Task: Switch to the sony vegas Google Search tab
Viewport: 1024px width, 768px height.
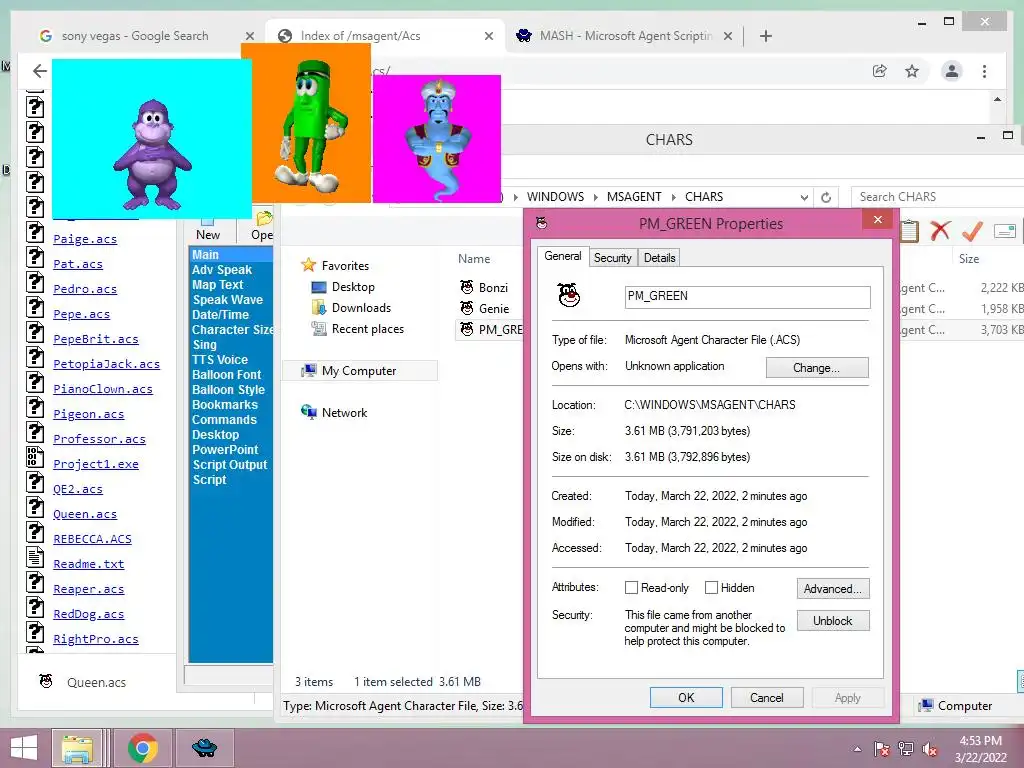Action: tap(135, 36)
